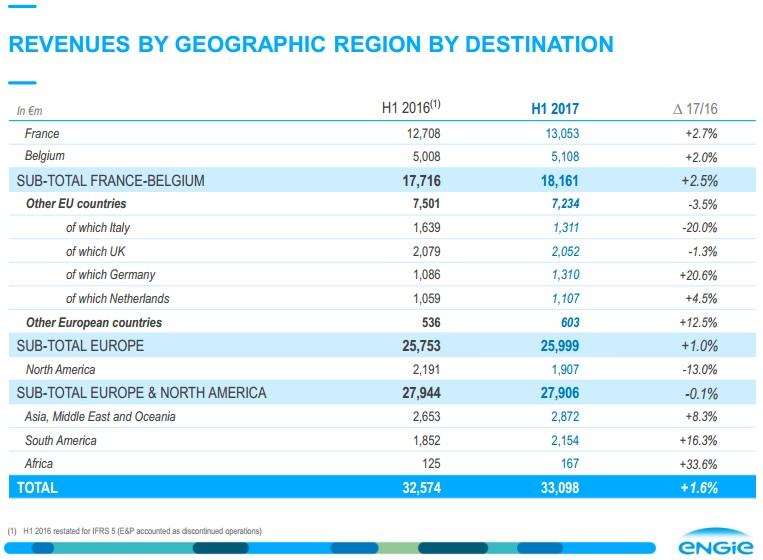Image resolution: width=763 pixels, height=560 pixels.
Task: Click the sub-total value 17,716
Action: click(x=421, y=181)
